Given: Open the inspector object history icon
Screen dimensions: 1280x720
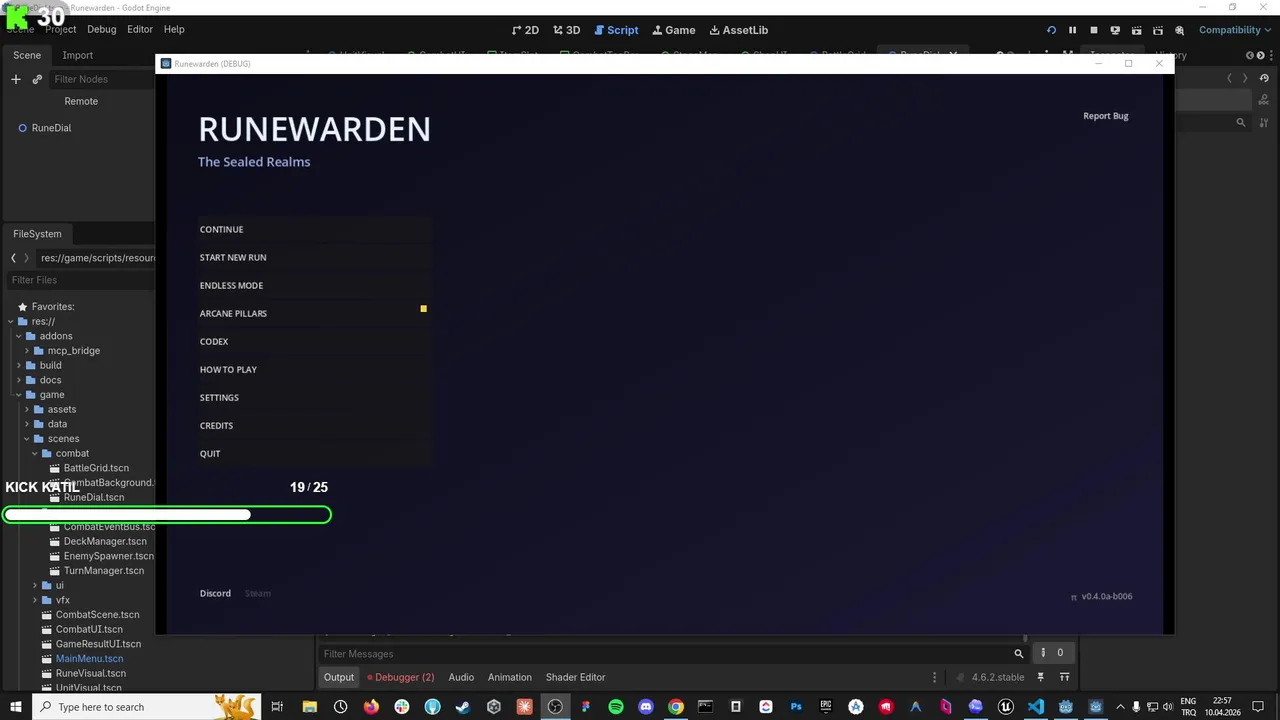Looking at the screenshot, I should click(x=1264, y=78).
